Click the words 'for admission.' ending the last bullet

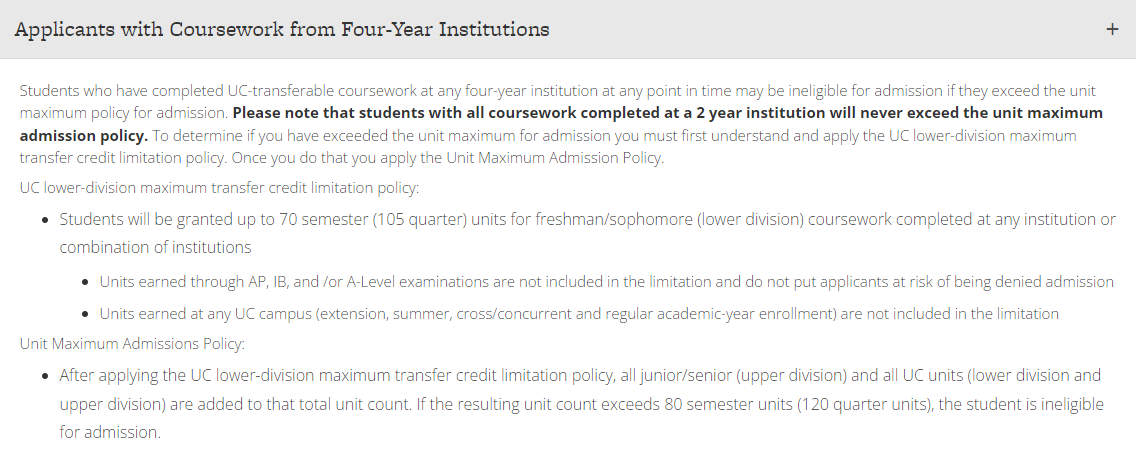pyautogui.click(x=110, y=433)
